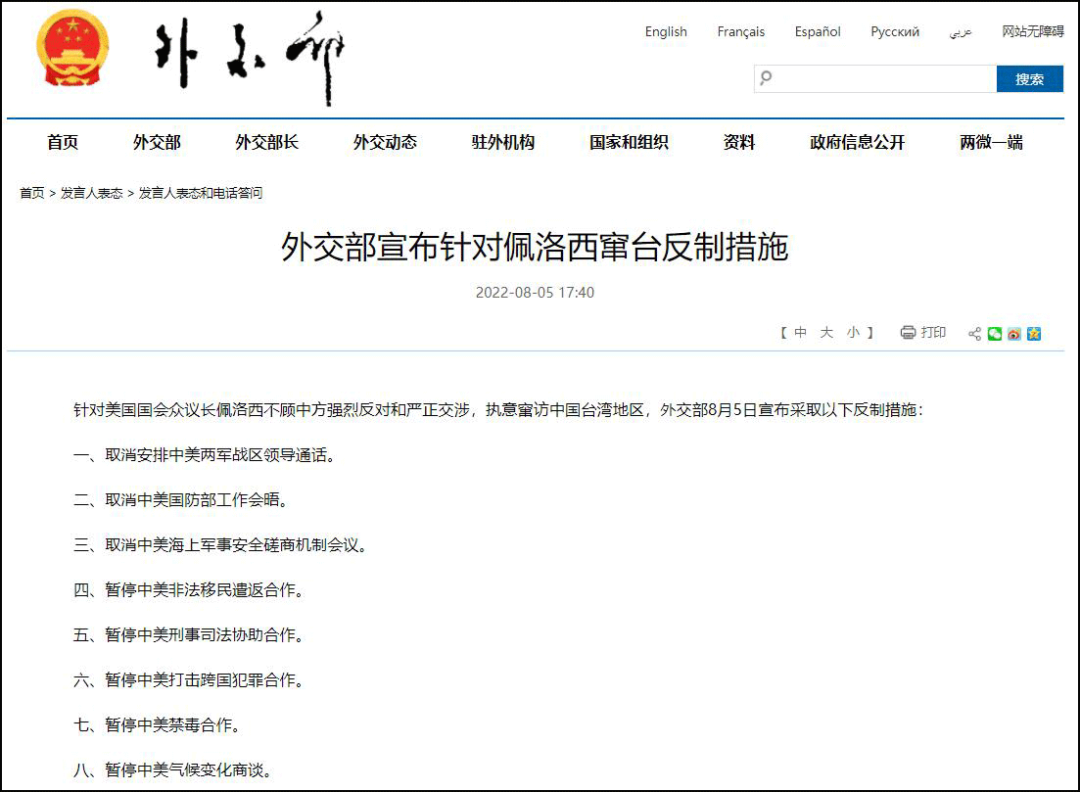Set font size to 中 (medium)
The height and width of the screenshot is (792, 1080).
(800, 333)
